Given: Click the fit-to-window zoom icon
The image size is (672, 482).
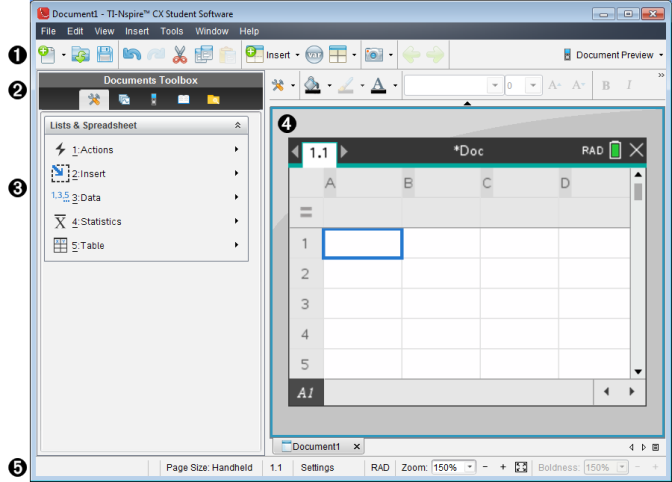Looking at the screenshot, I should pos(520,467).
